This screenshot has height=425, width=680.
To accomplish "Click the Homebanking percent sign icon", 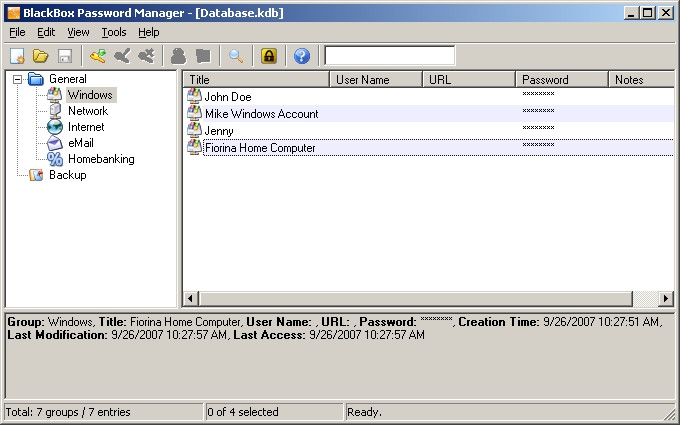I will pyautogui.click(x=55, y=159).
